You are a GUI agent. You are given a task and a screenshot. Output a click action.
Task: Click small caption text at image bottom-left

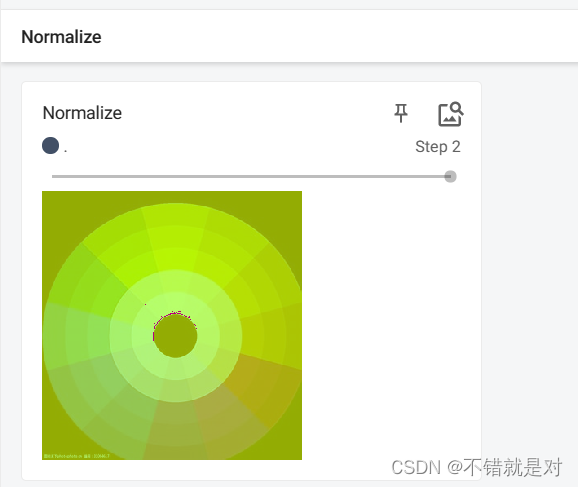[x=76, y=456]
